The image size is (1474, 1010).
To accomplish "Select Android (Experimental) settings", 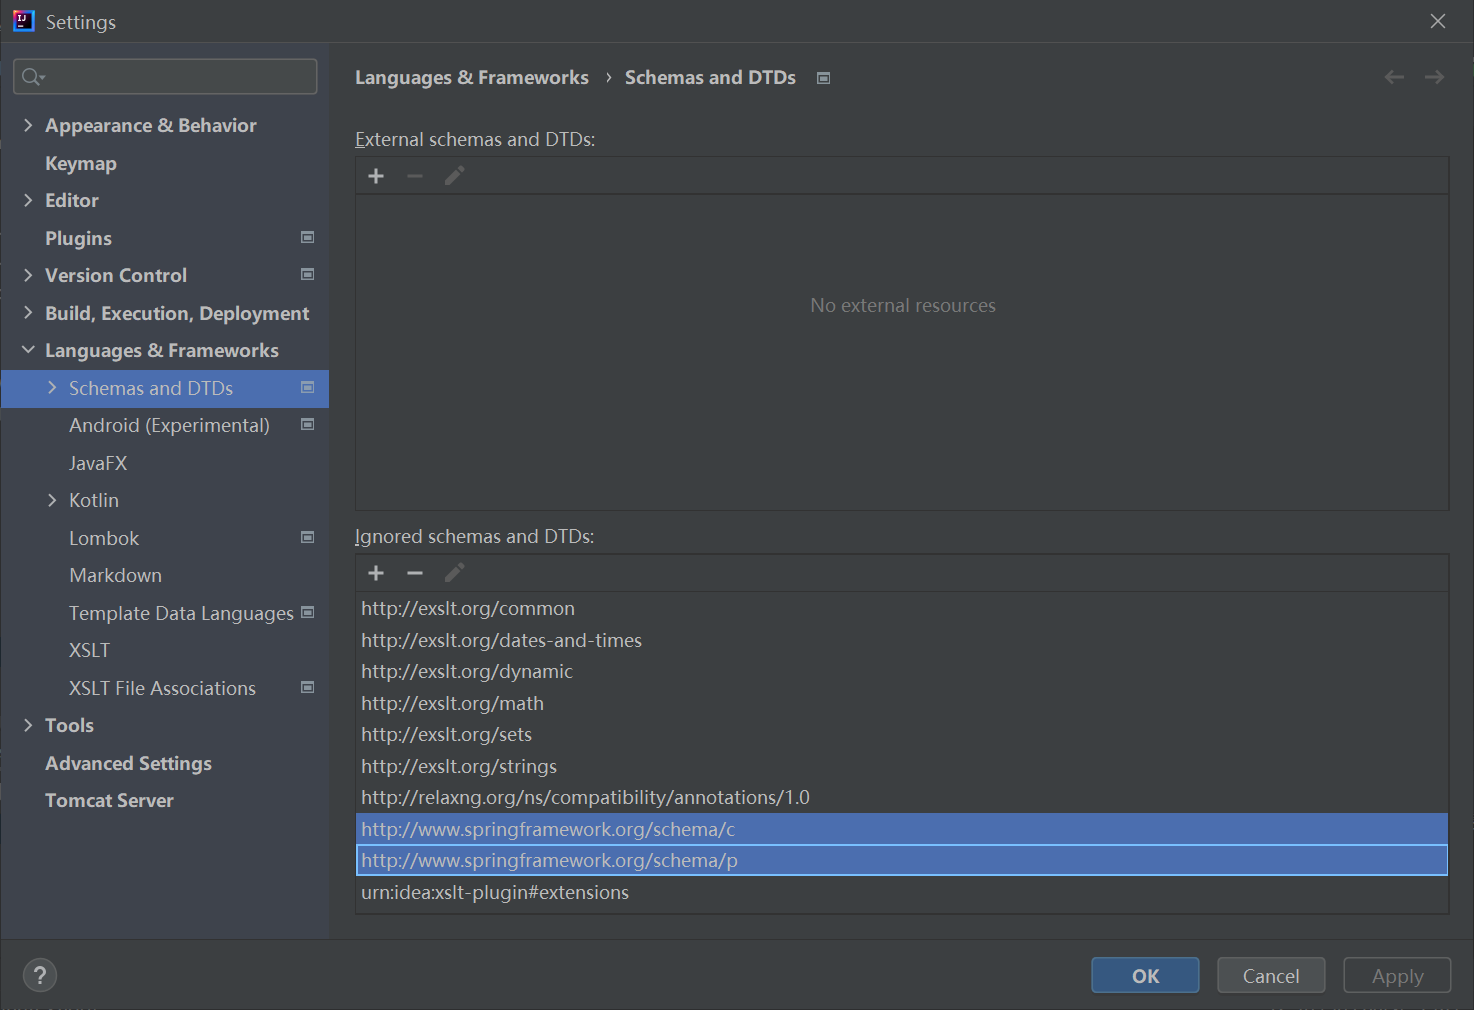I will (x=169, y=425).
